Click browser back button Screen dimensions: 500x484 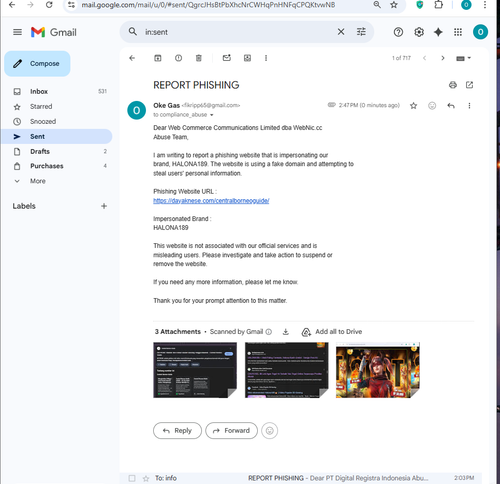point(12,5)
